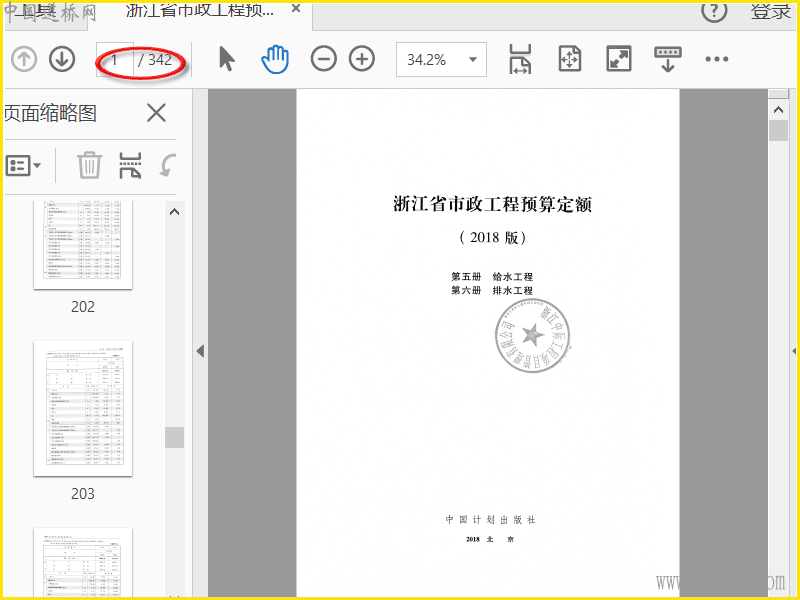Open the more tools ellipsis menu
This screenshot has height=600, width=800.
pyautogui.click(x=717, y=59)
